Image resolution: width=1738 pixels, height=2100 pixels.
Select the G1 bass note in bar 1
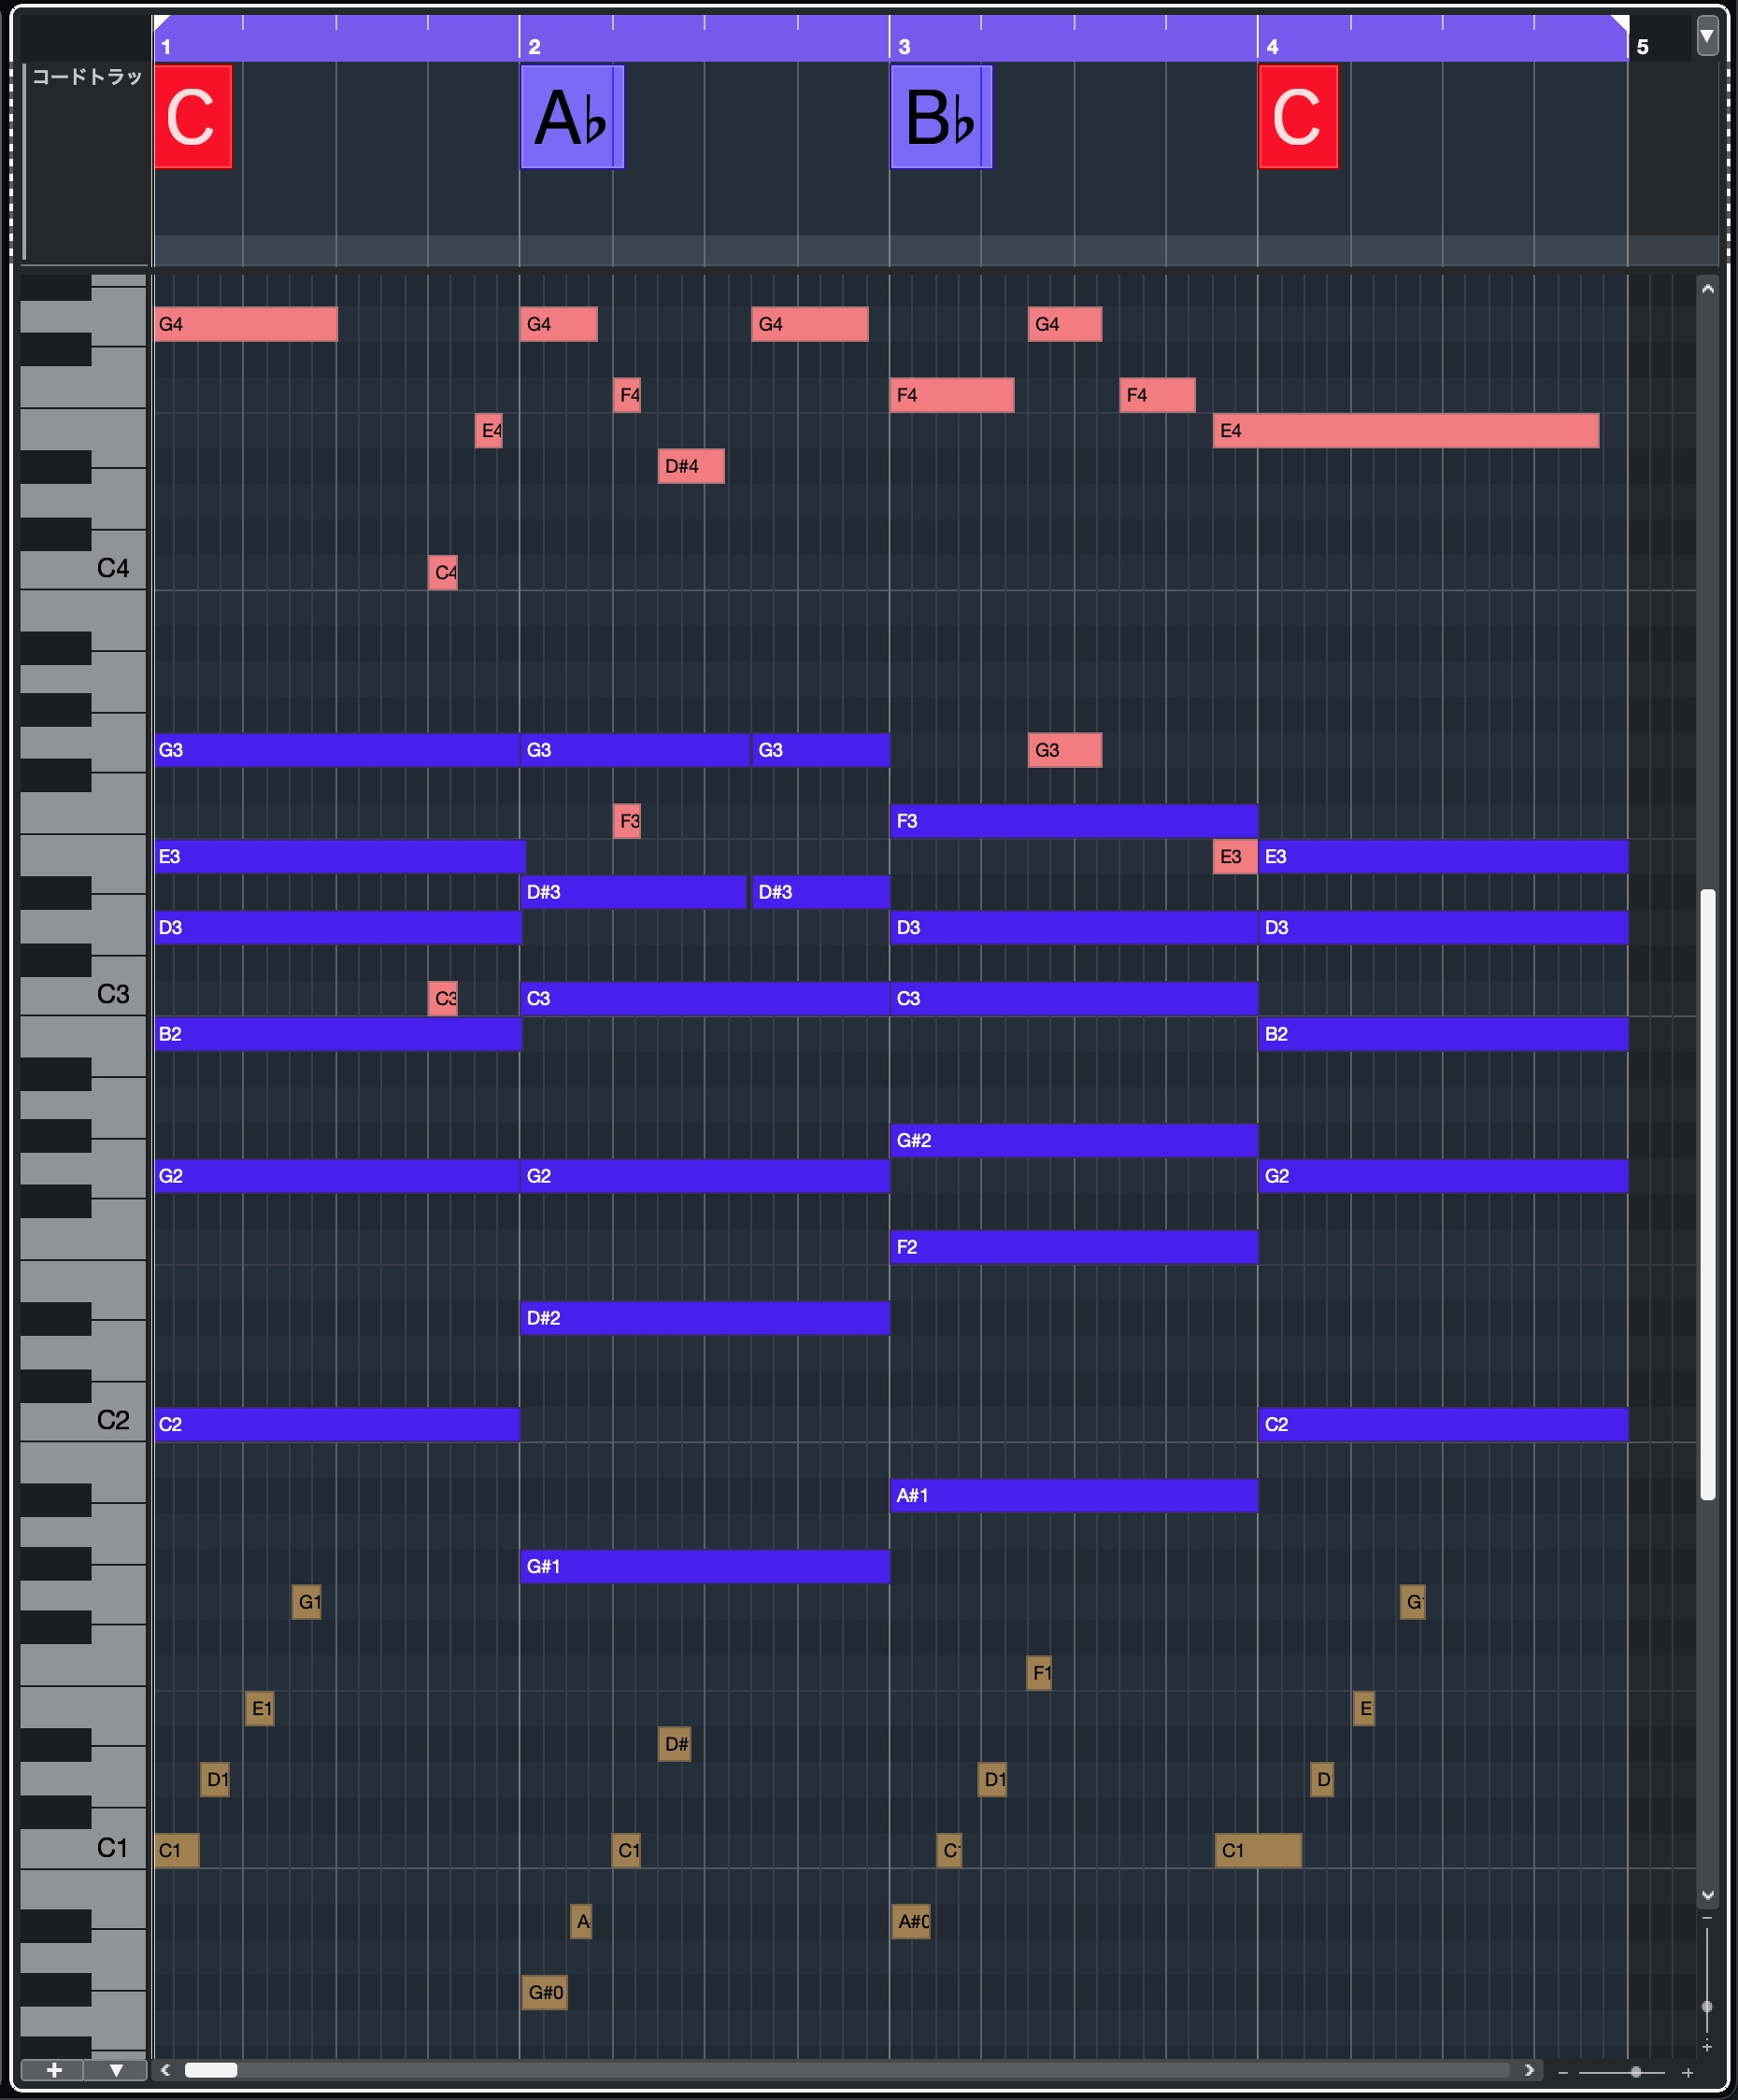(x=307, y=1602)
